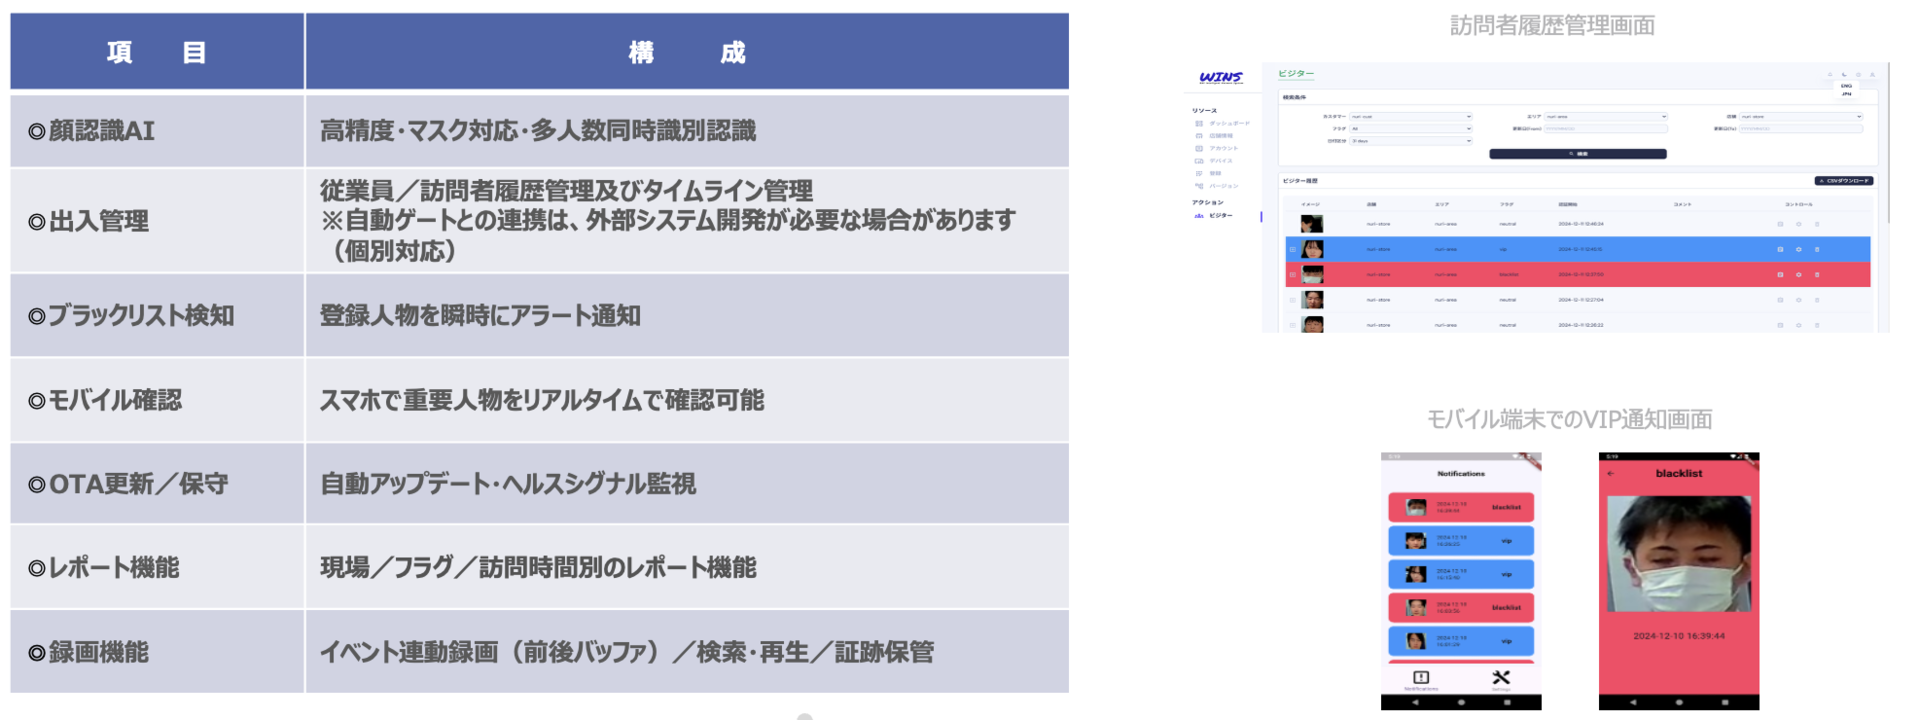Image resolution: width=1920 pixels, height=720 pixels.
Task: Click the ◎顔認識AI table cell
Action: (x=157, y=131)
